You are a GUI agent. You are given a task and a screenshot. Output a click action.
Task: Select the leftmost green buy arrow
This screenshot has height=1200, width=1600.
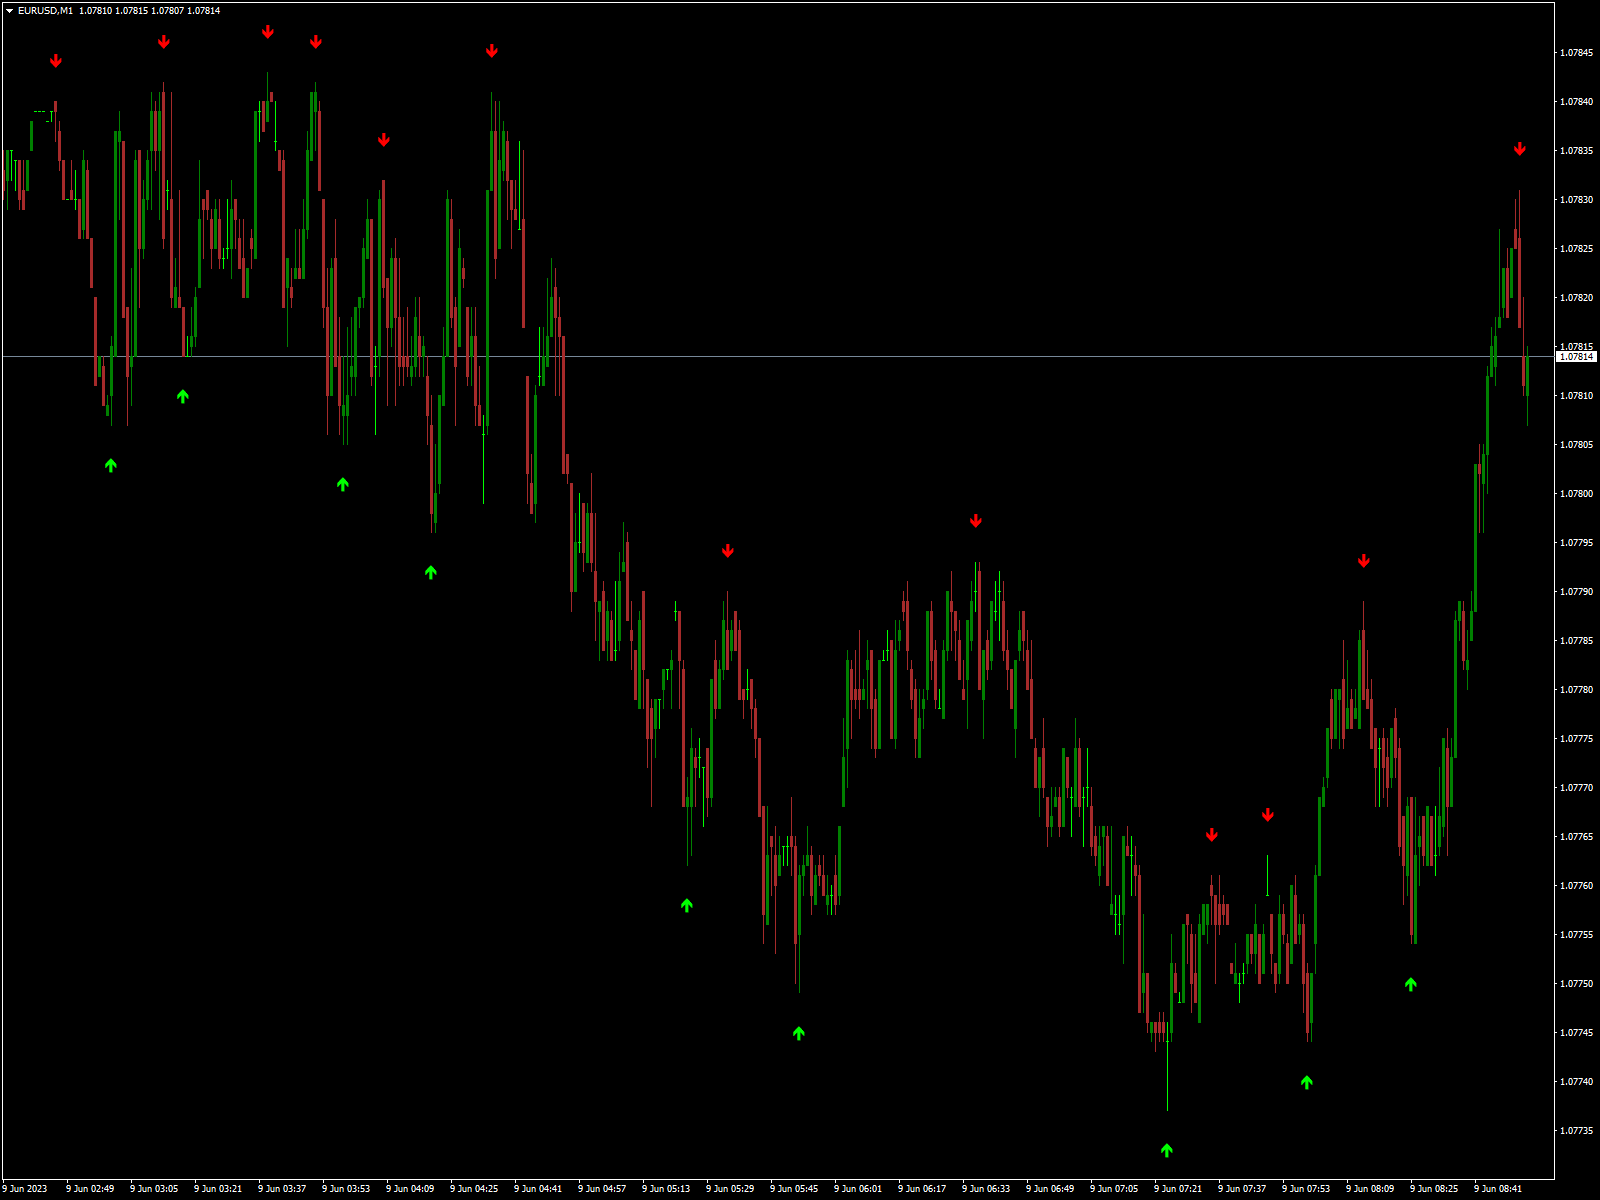click(111, 465)
